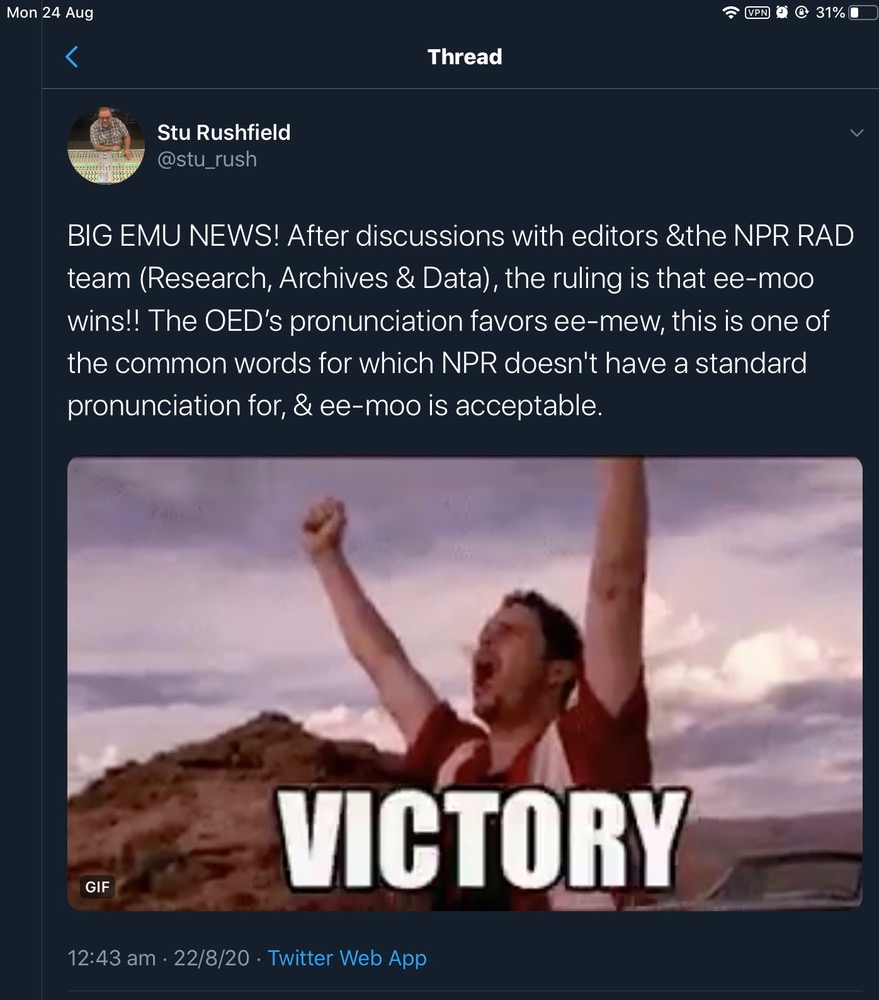Tap the 31% battery percentage

(x=830, y=12)
